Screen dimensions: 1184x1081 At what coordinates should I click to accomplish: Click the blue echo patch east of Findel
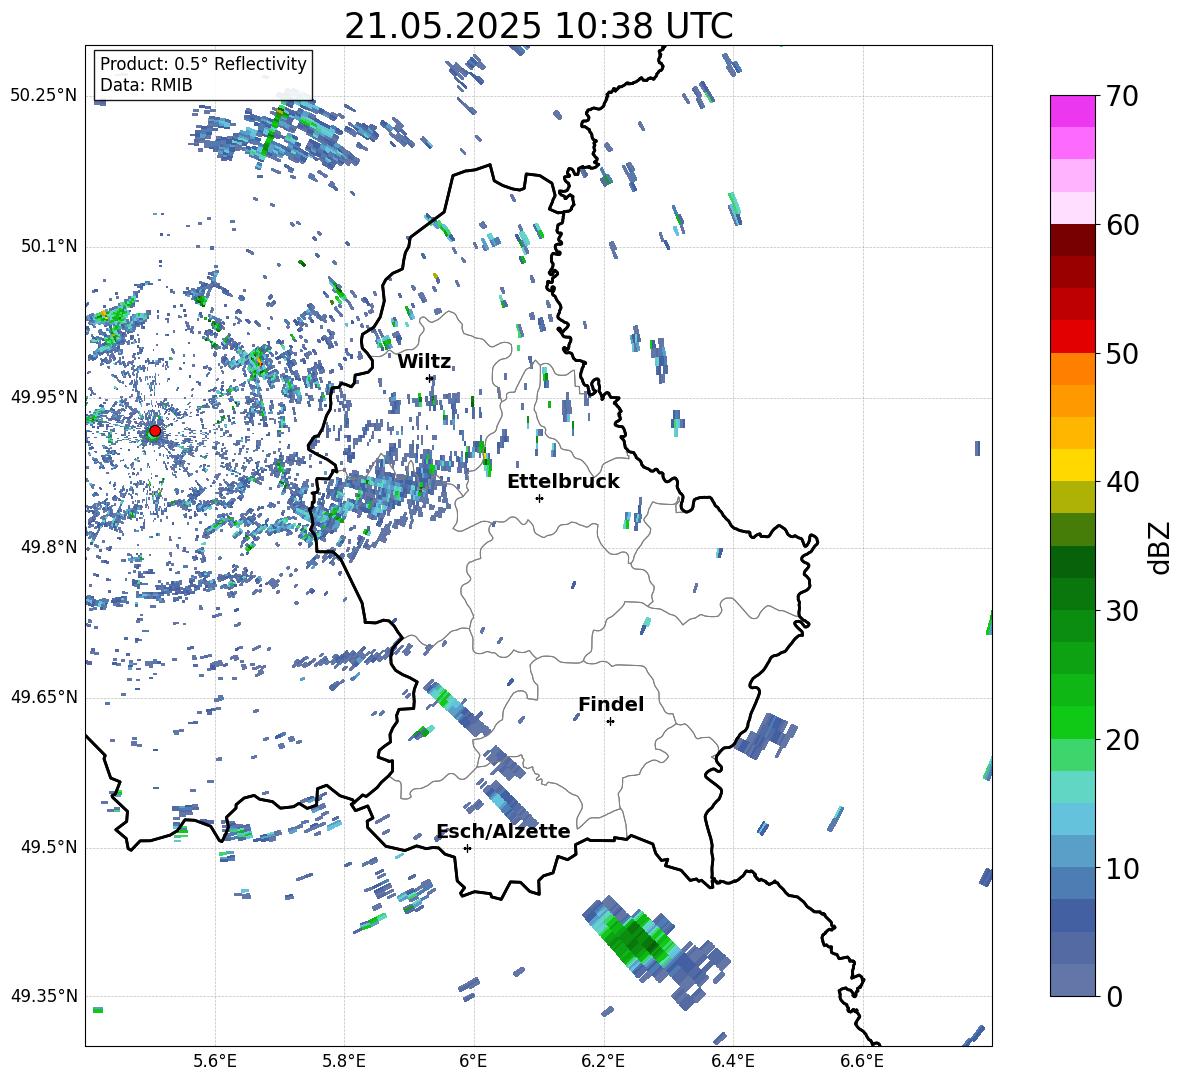(766, 736)
